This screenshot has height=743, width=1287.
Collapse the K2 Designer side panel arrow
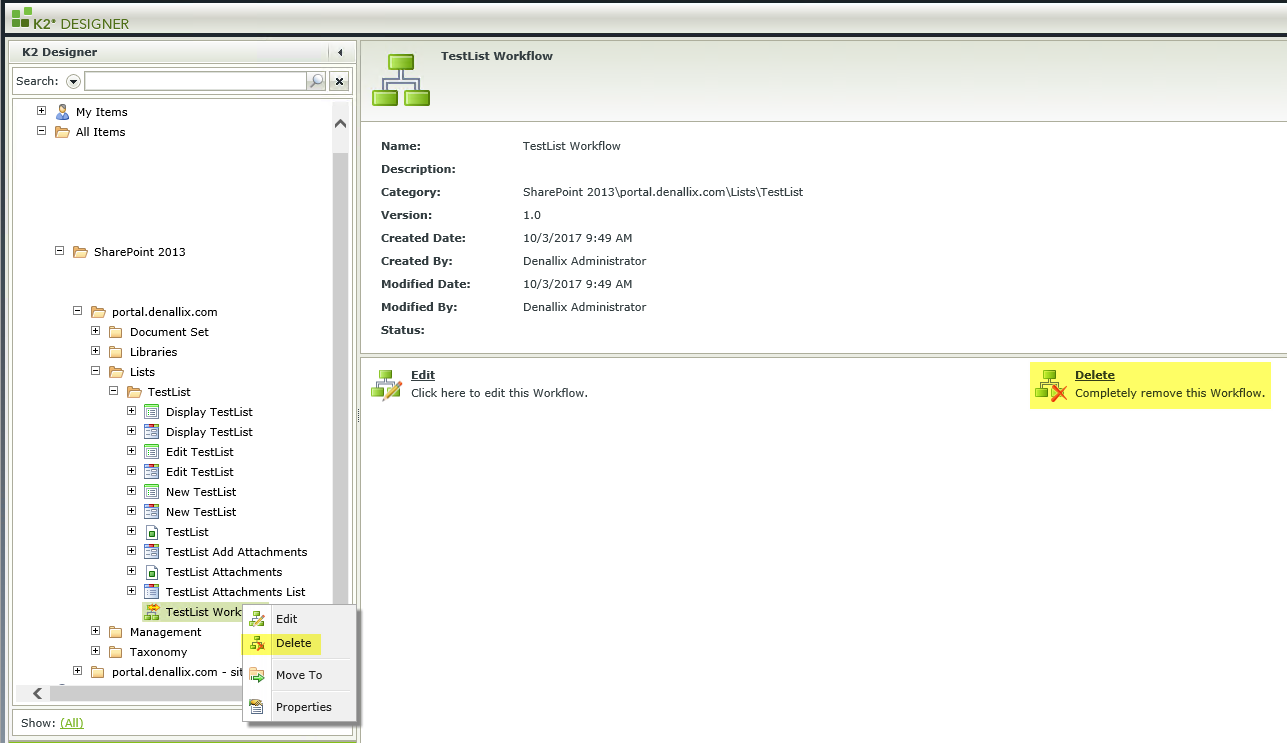[340, 52]
